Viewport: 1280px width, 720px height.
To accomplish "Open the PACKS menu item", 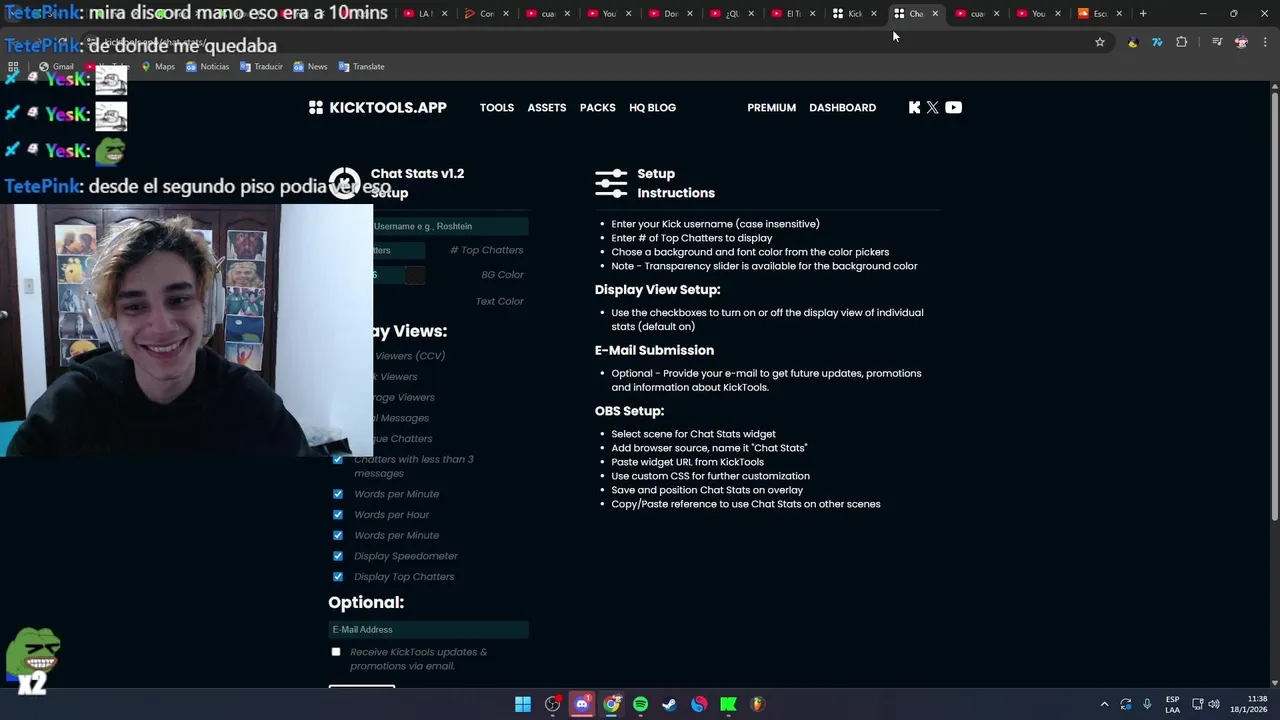I will (598, 107).
